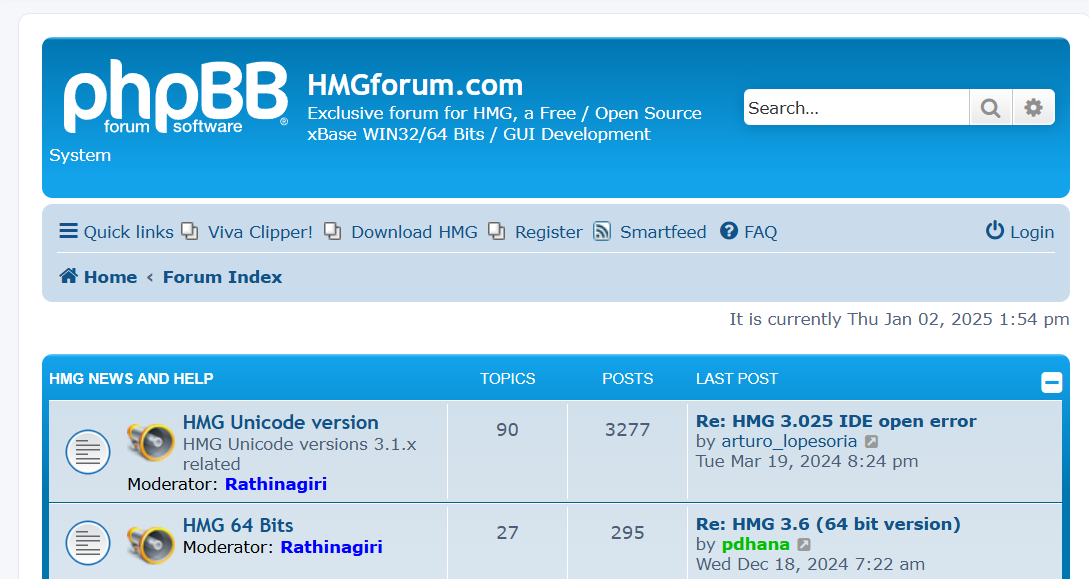The image size is (1089, 579).
Task: Click the phpBB forum software logo
Action: pyautogui.click(x=176, y=96)
